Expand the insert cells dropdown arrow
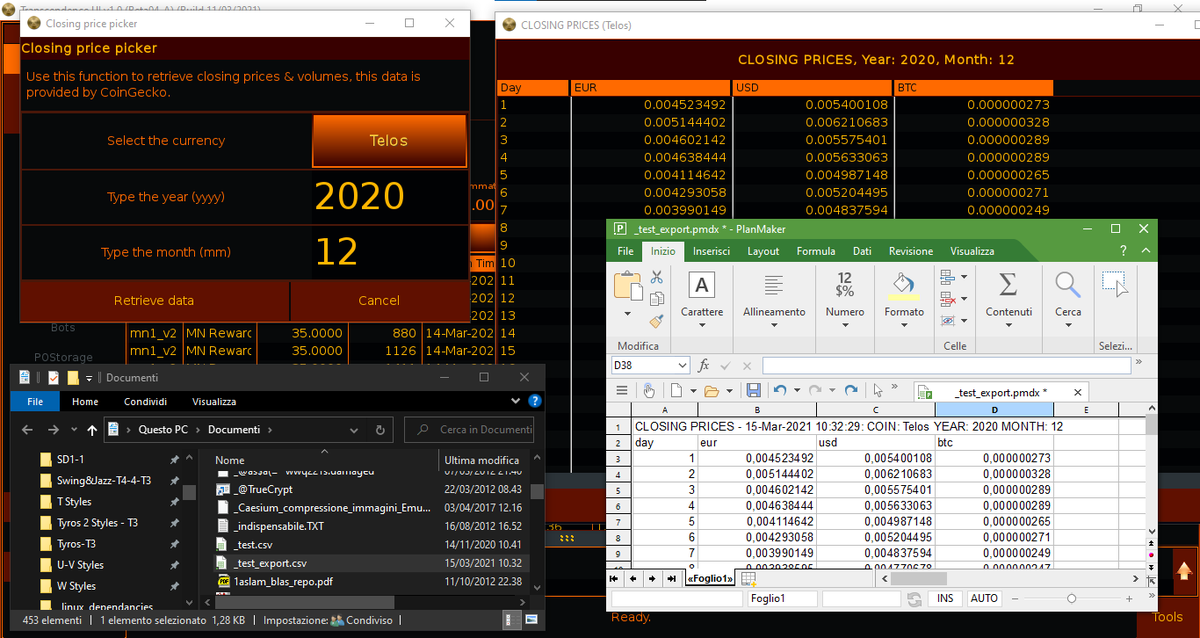Screen dimensions: 1200x638 coord(964,277)
